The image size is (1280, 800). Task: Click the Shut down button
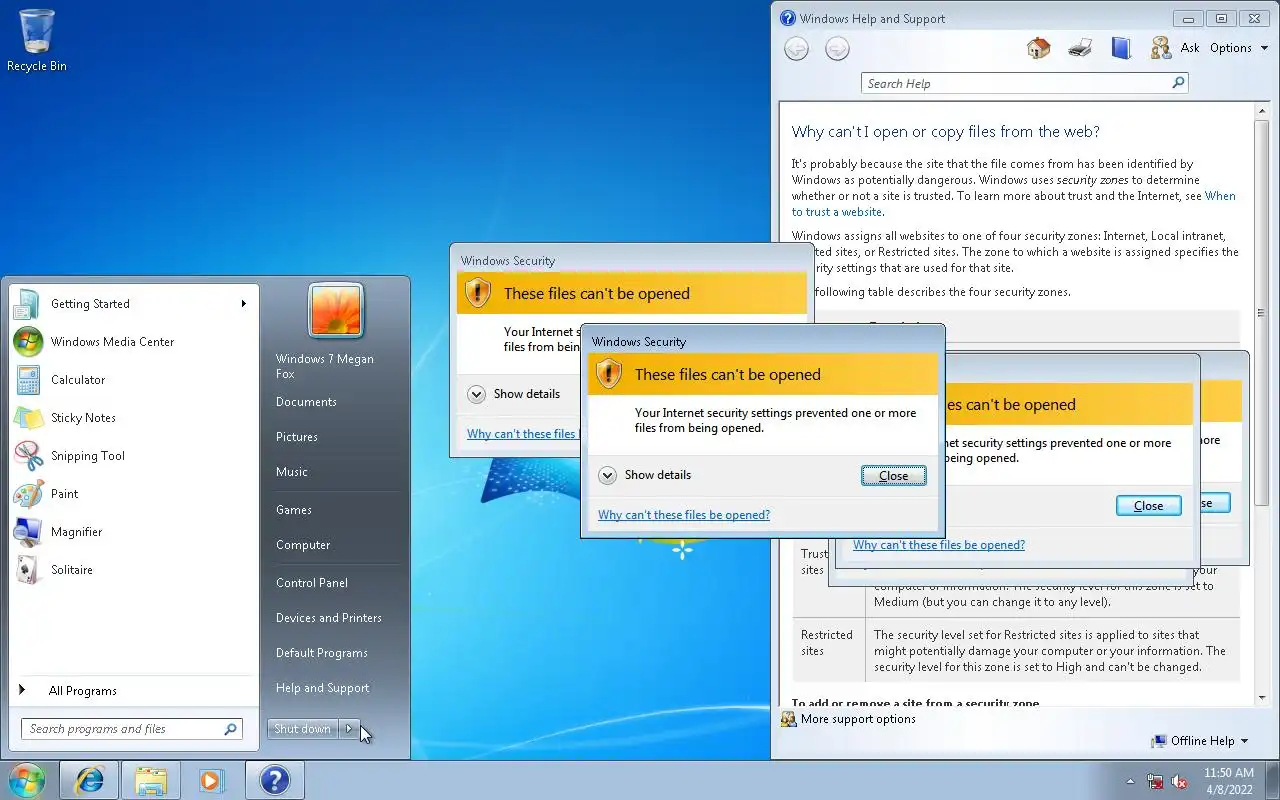click(303, 729)
